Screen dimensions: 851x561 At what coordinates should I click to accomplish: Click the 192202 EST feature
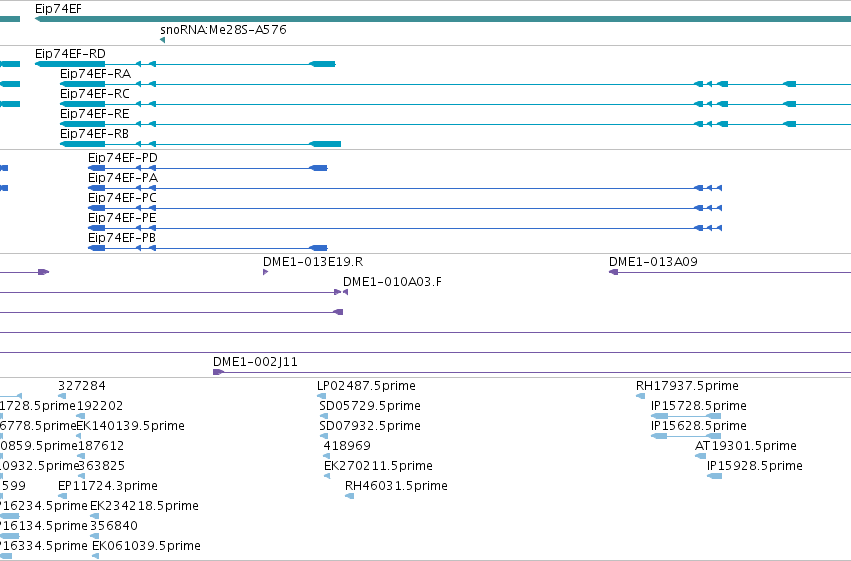[x=80, y=416]
